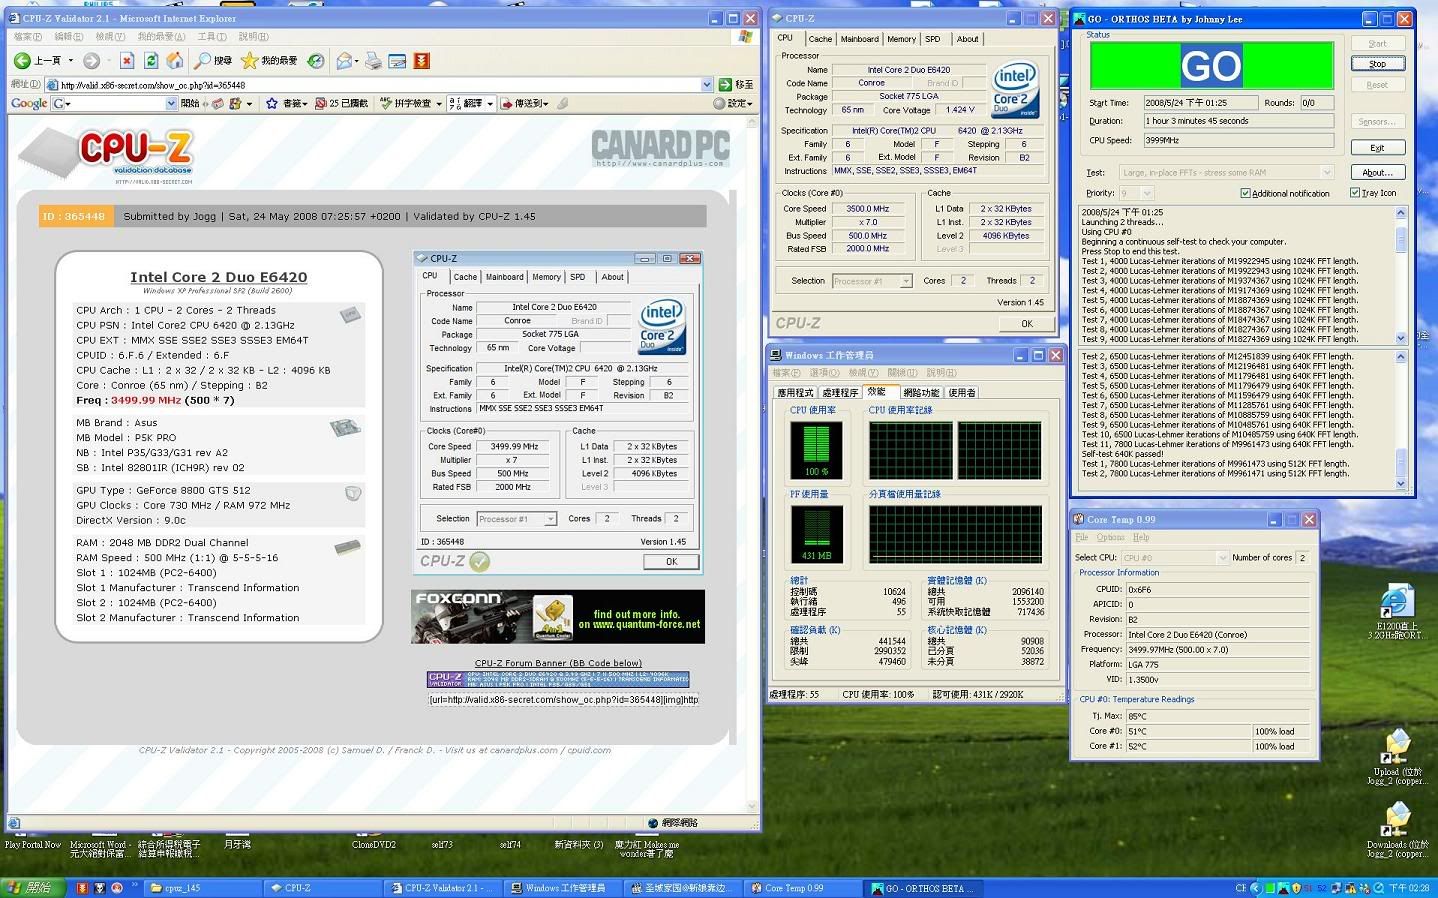Click ORTHOS upper log scrollbar
Screen dimensions: 1438x898
coord(1400,275)
